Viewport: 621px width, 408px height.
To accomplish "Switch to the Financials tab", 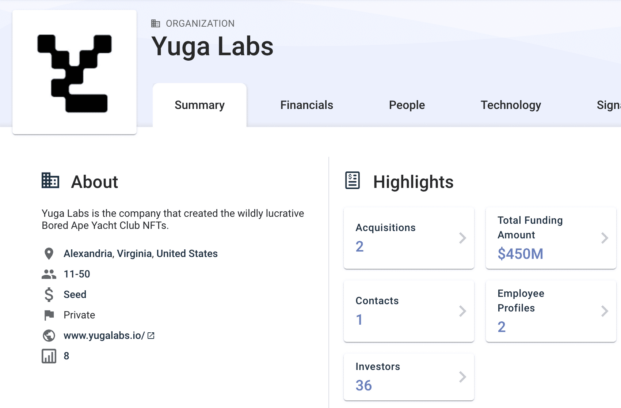I will pyautogui.click(x=307, y=105).
